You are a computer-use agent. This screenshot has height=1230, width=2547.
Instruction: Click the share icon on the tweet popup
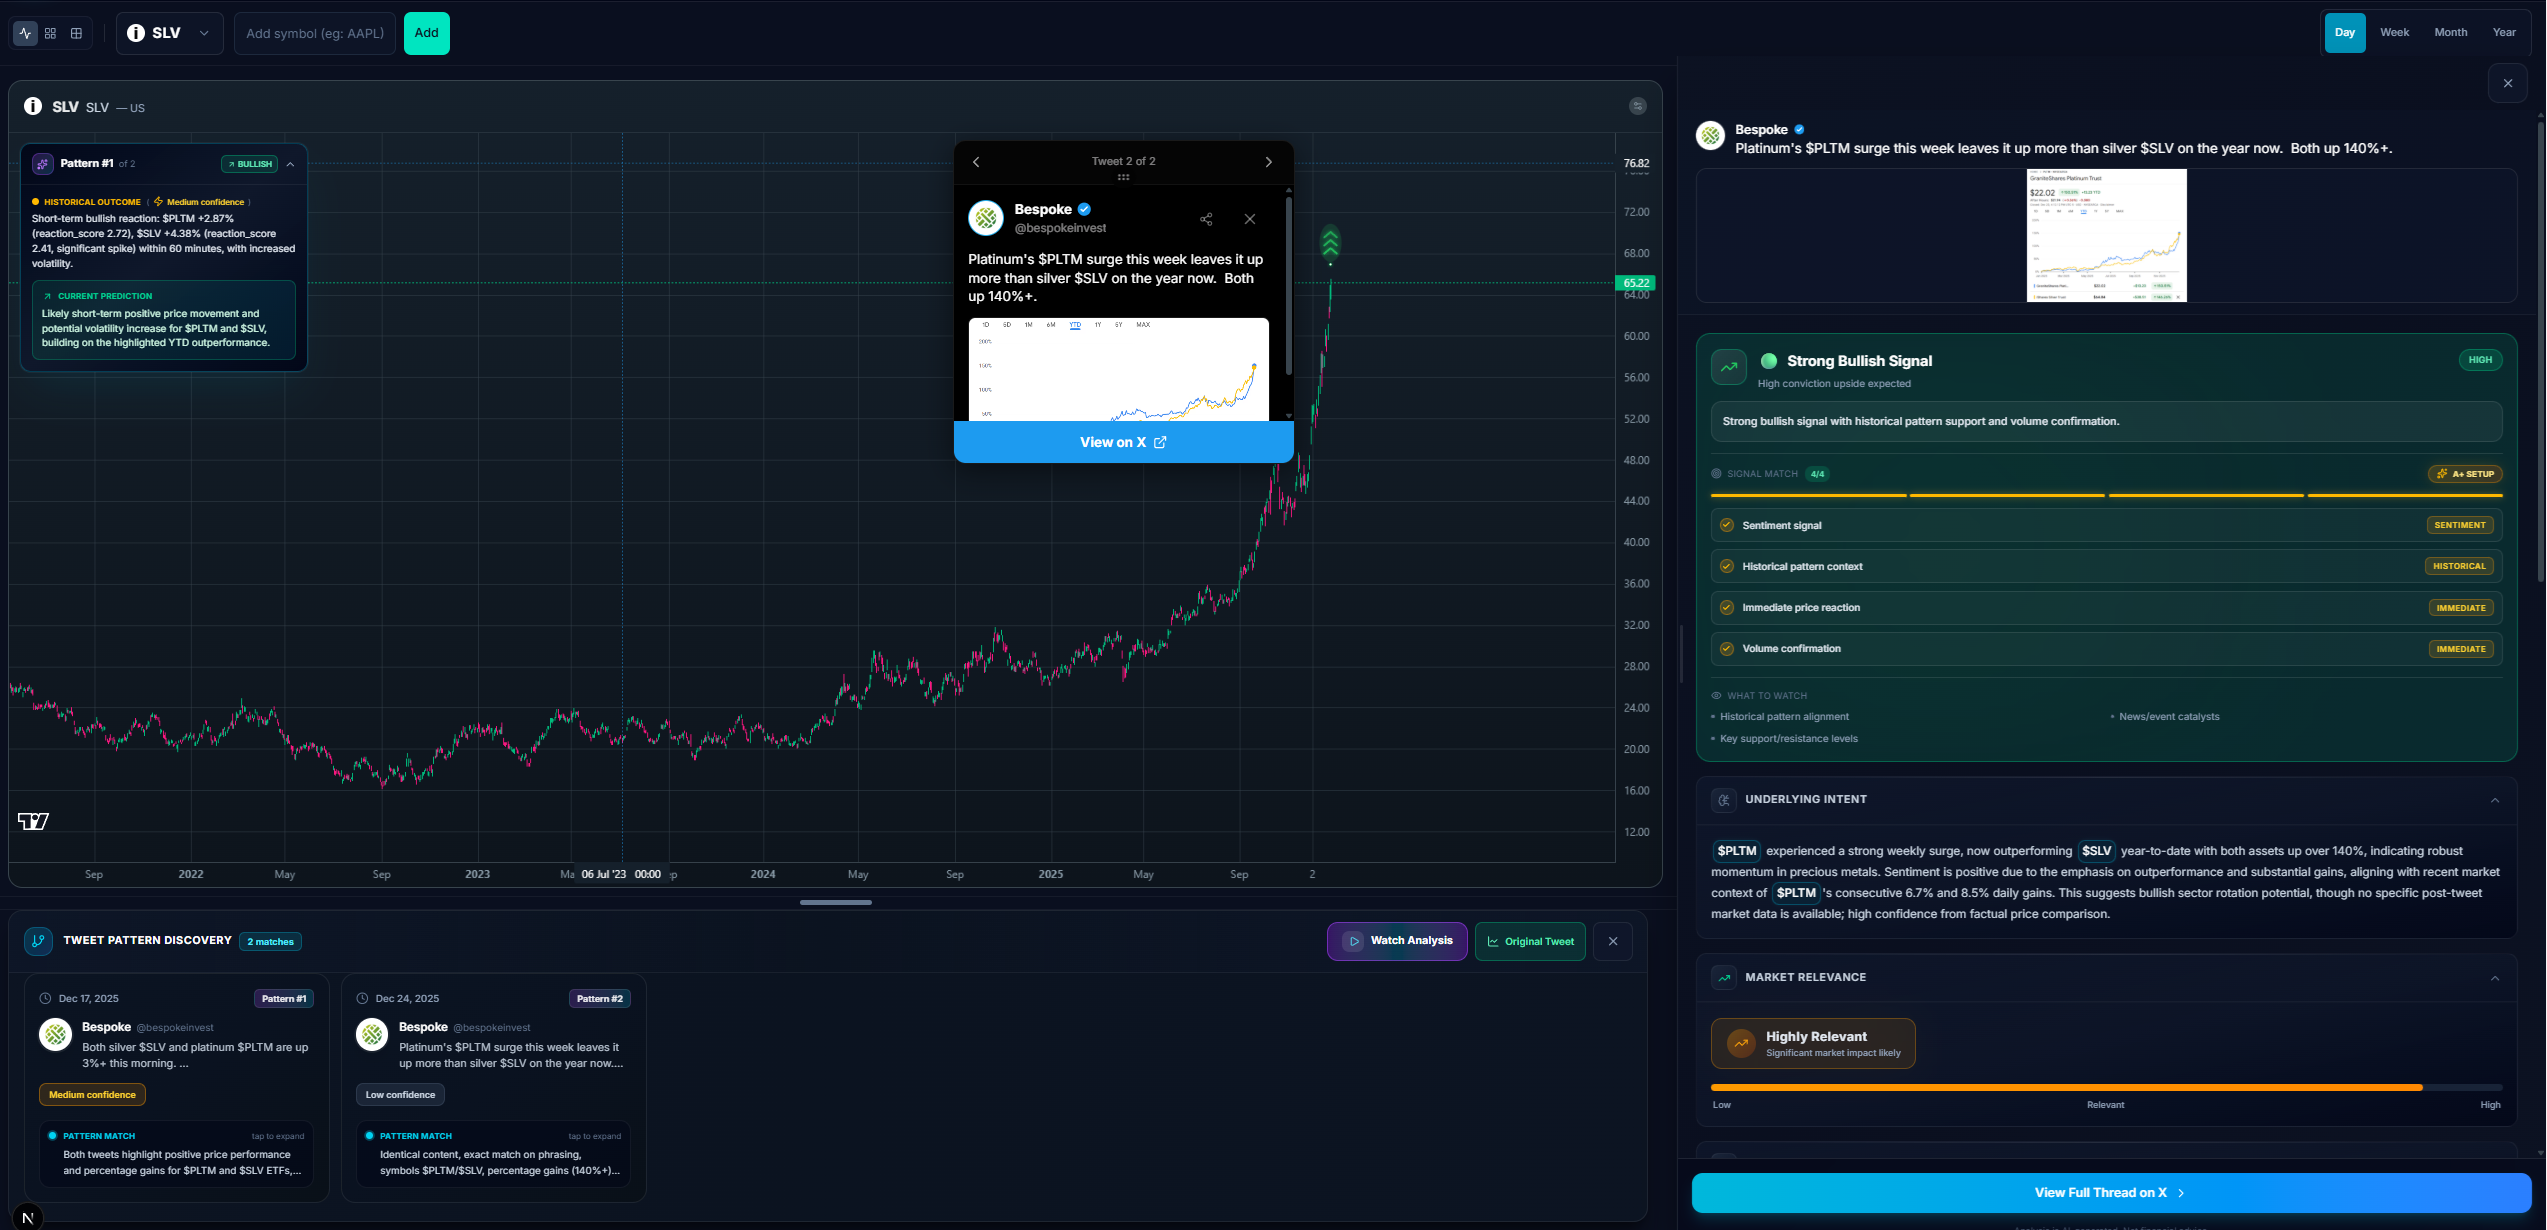click(x=1206, y=219)
